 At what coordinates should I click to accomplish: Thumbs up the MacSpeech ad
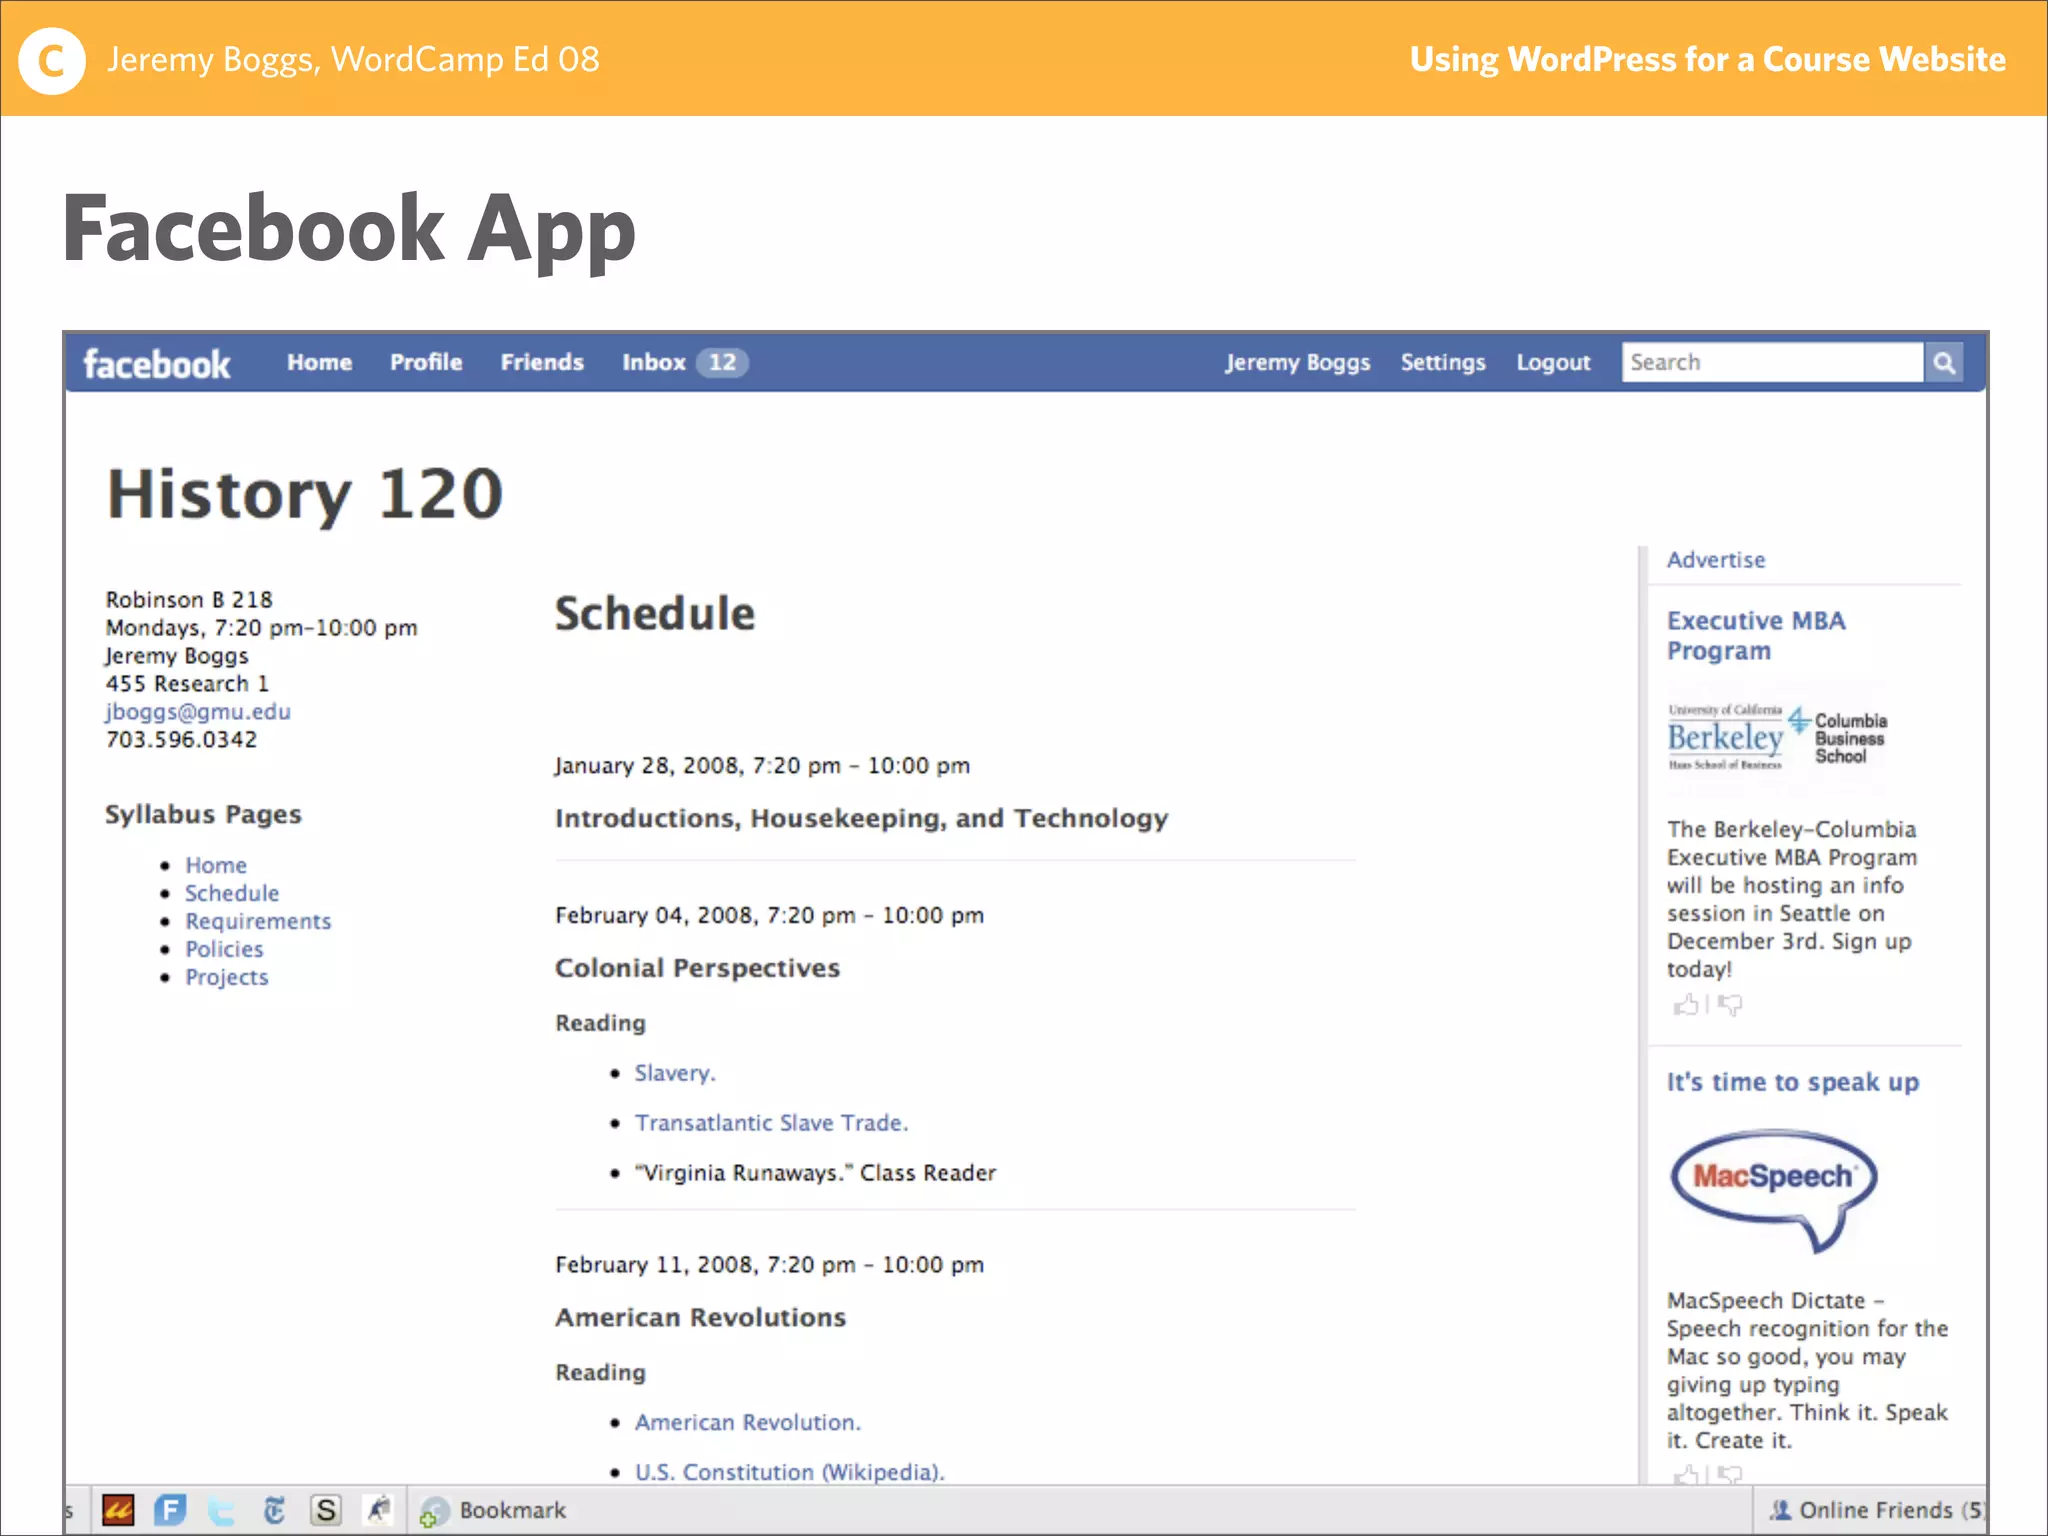(x=1687, y=1474)
